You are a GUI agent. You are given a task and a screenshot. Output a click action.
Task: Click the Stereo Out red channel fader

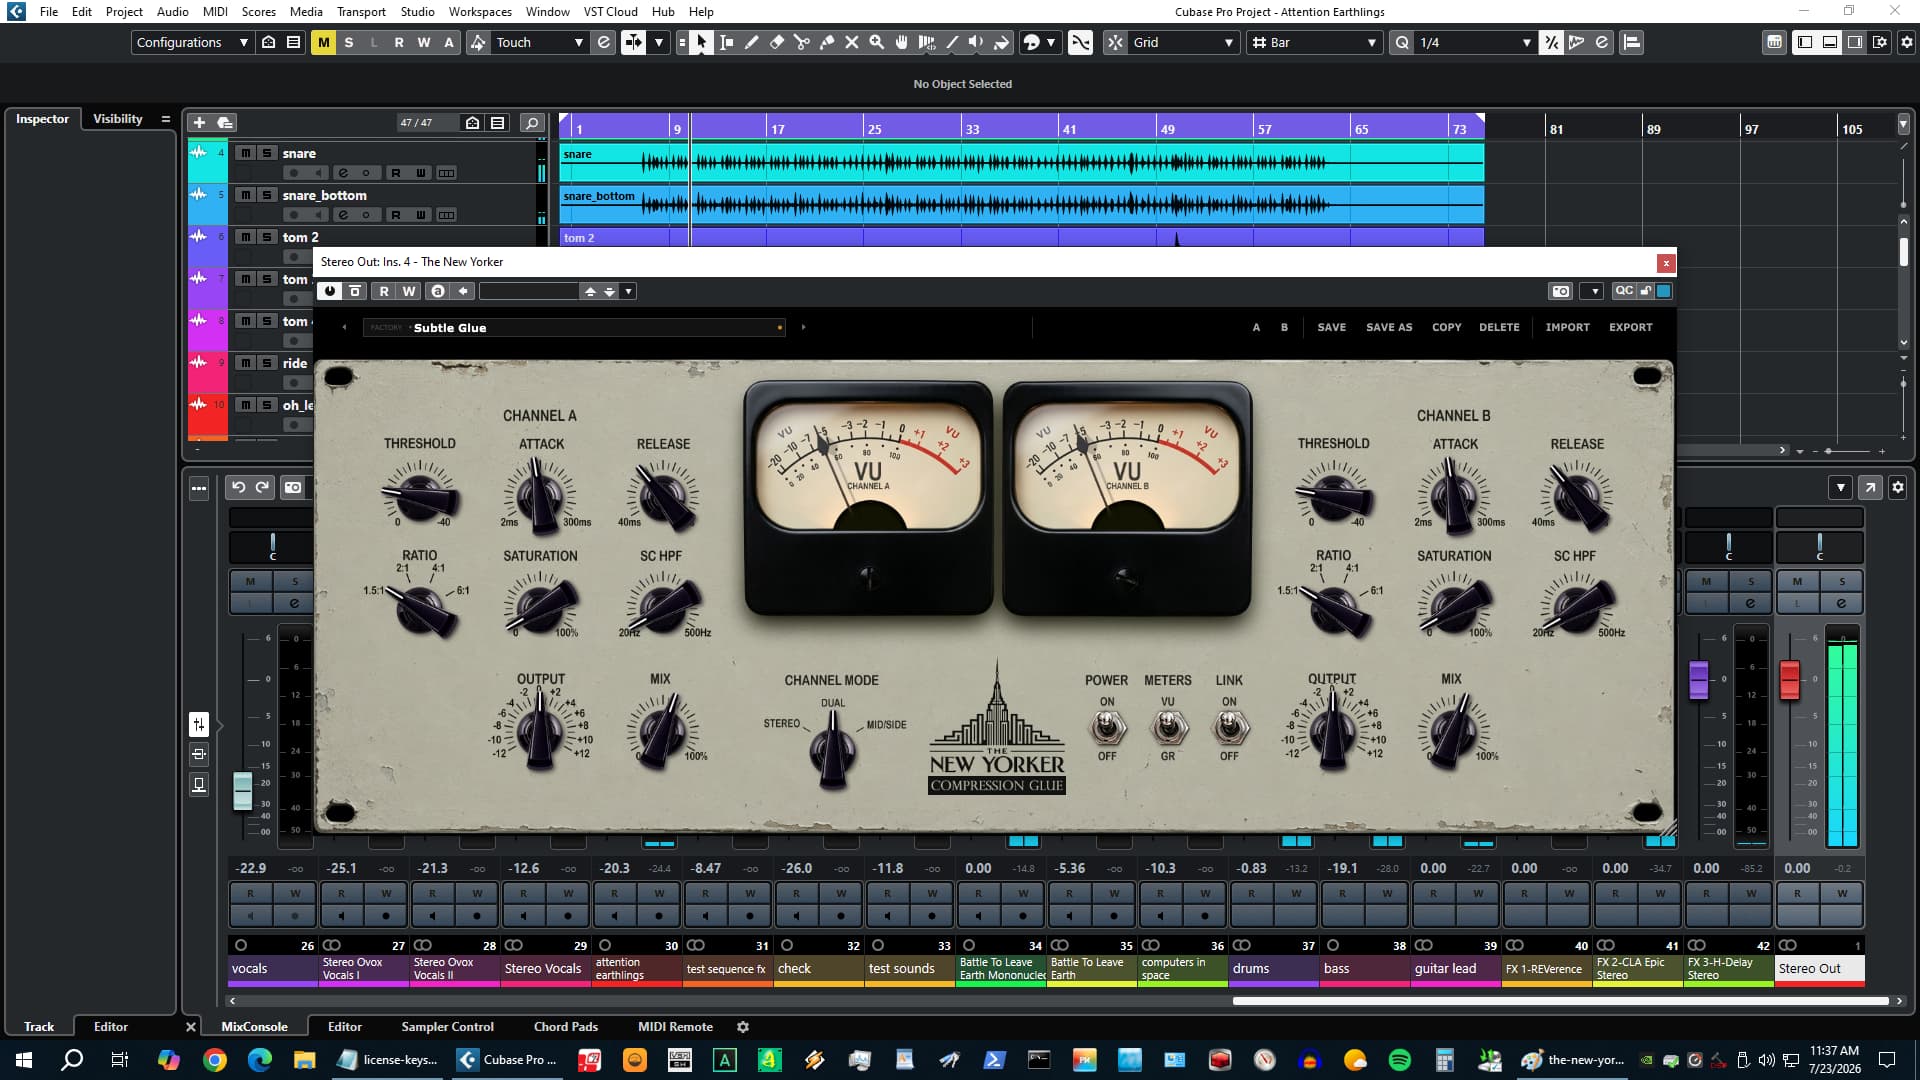1790,680
